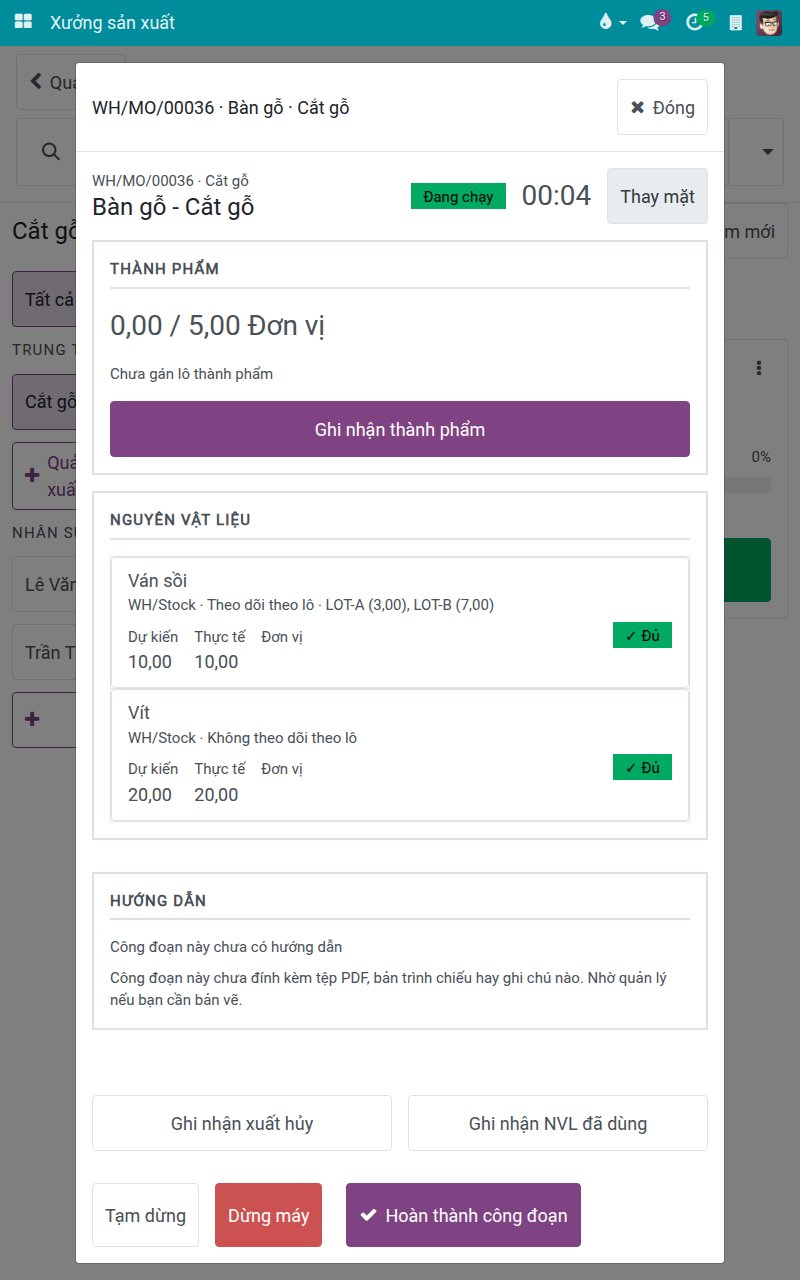Expand the dropdown caret next to droplet

pos(623,22)
